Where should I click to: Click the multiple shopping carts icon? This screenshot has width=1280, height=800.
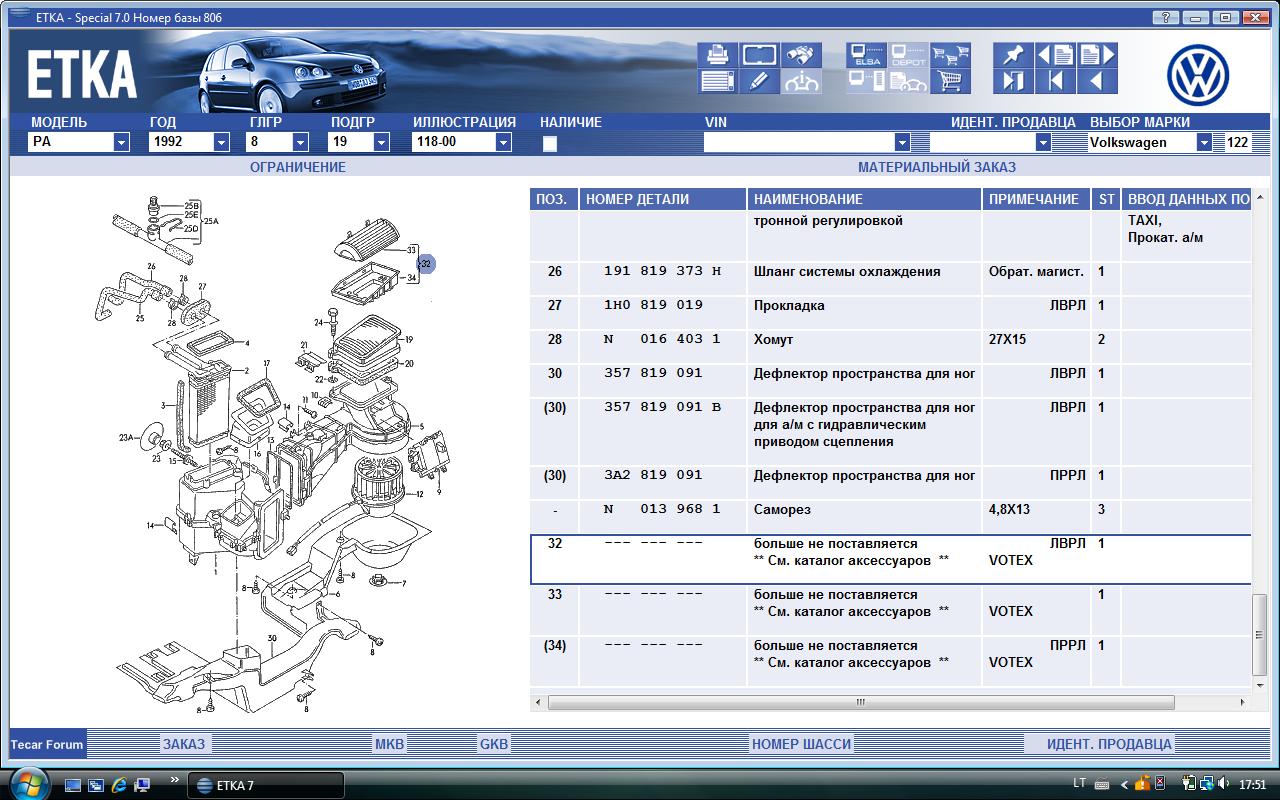click(x=951, y=55)
